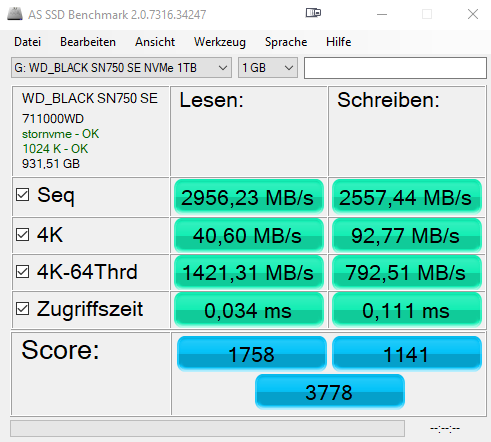Screen dimensions: 491x442
Task: Click the 4K-64Thrd read 1421,31 MB/s
Action: coord(249,272)
